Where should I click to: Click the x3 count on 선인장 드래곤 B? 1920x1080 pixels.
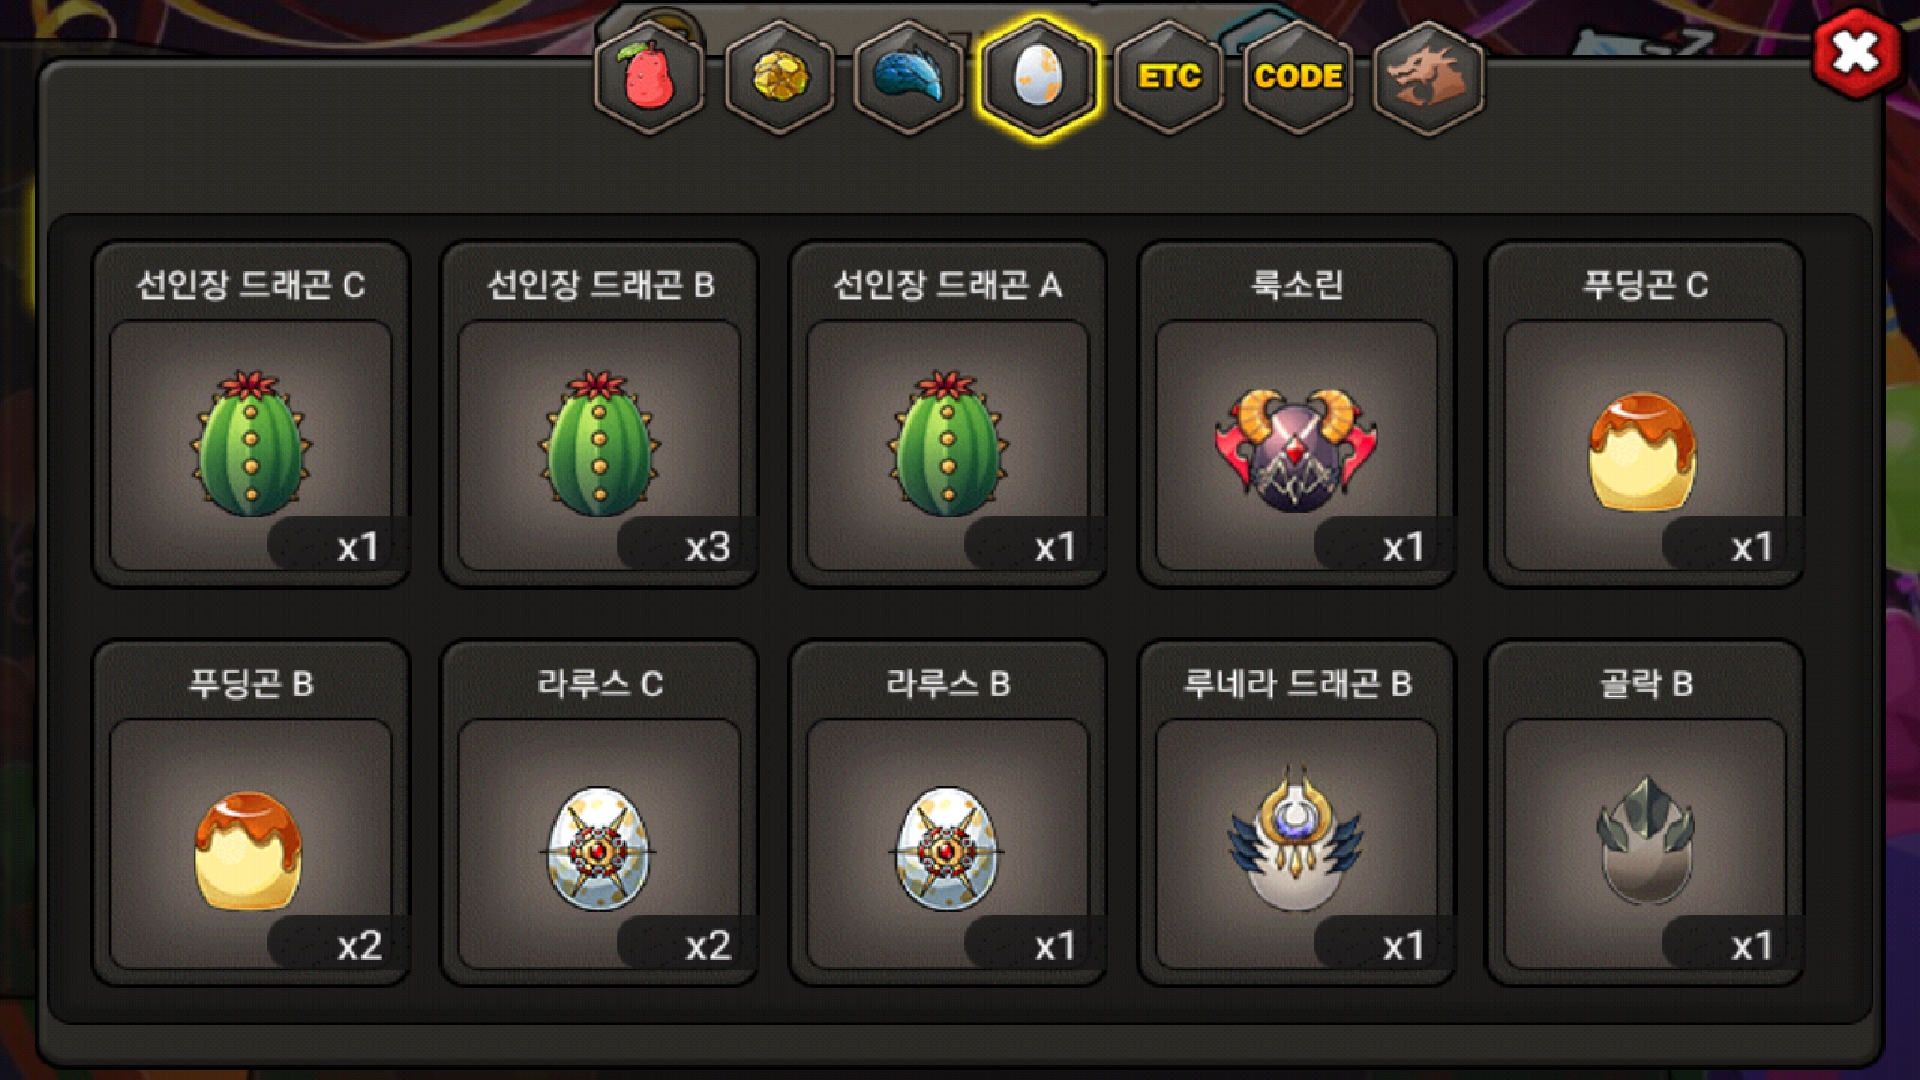click(x=707, y=547)
